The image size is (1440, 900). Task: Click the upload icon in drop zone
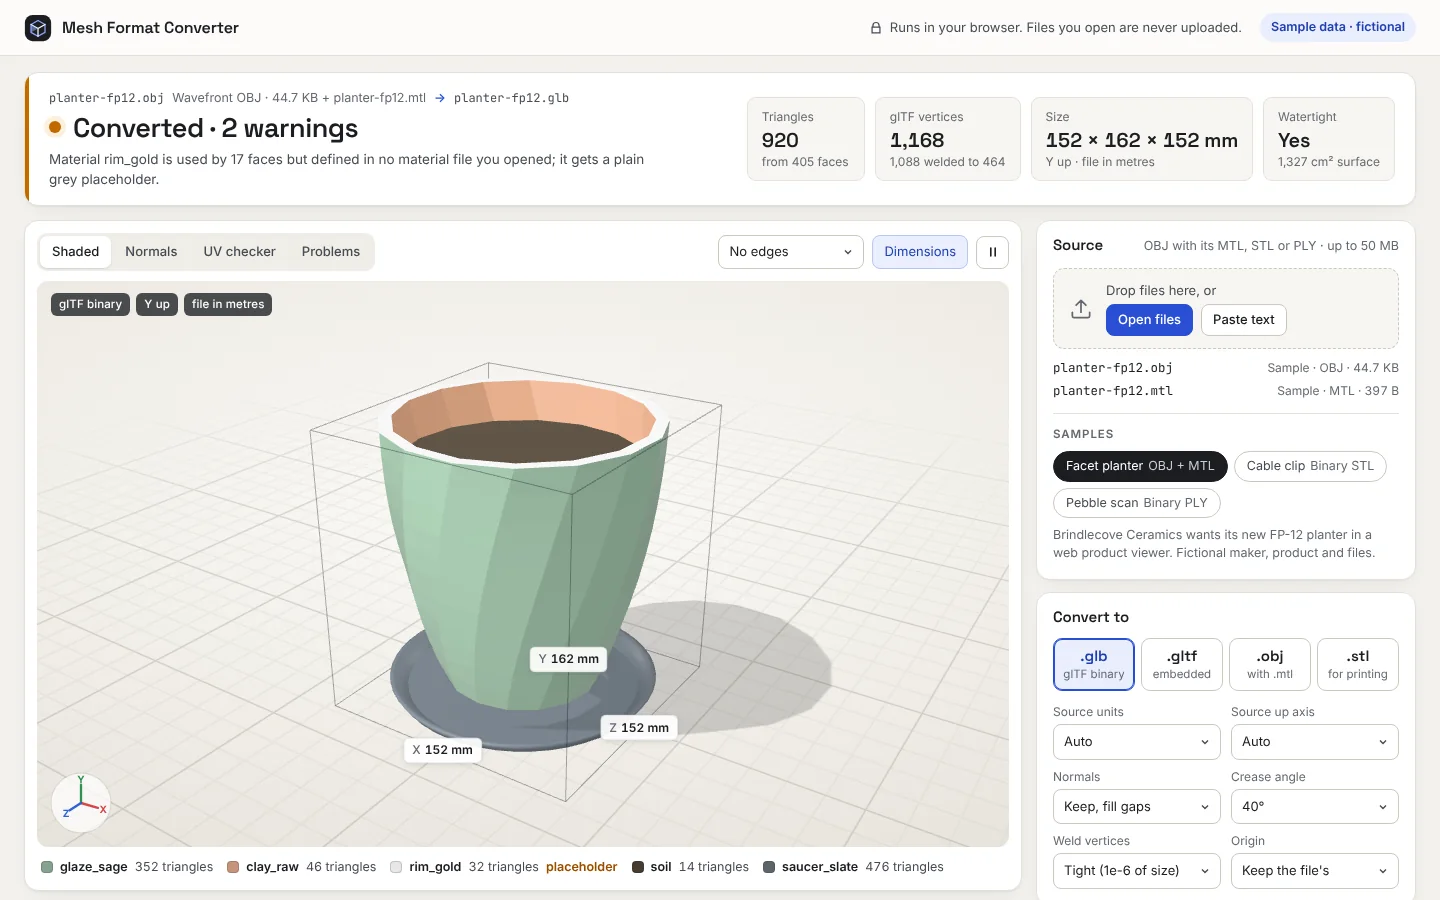(1081, 309)
